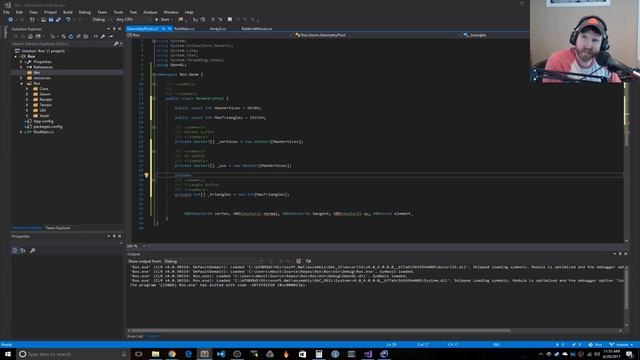Click the white stop-square icon in main toolbar
This screenshot has width=640, height=360.
230,19
